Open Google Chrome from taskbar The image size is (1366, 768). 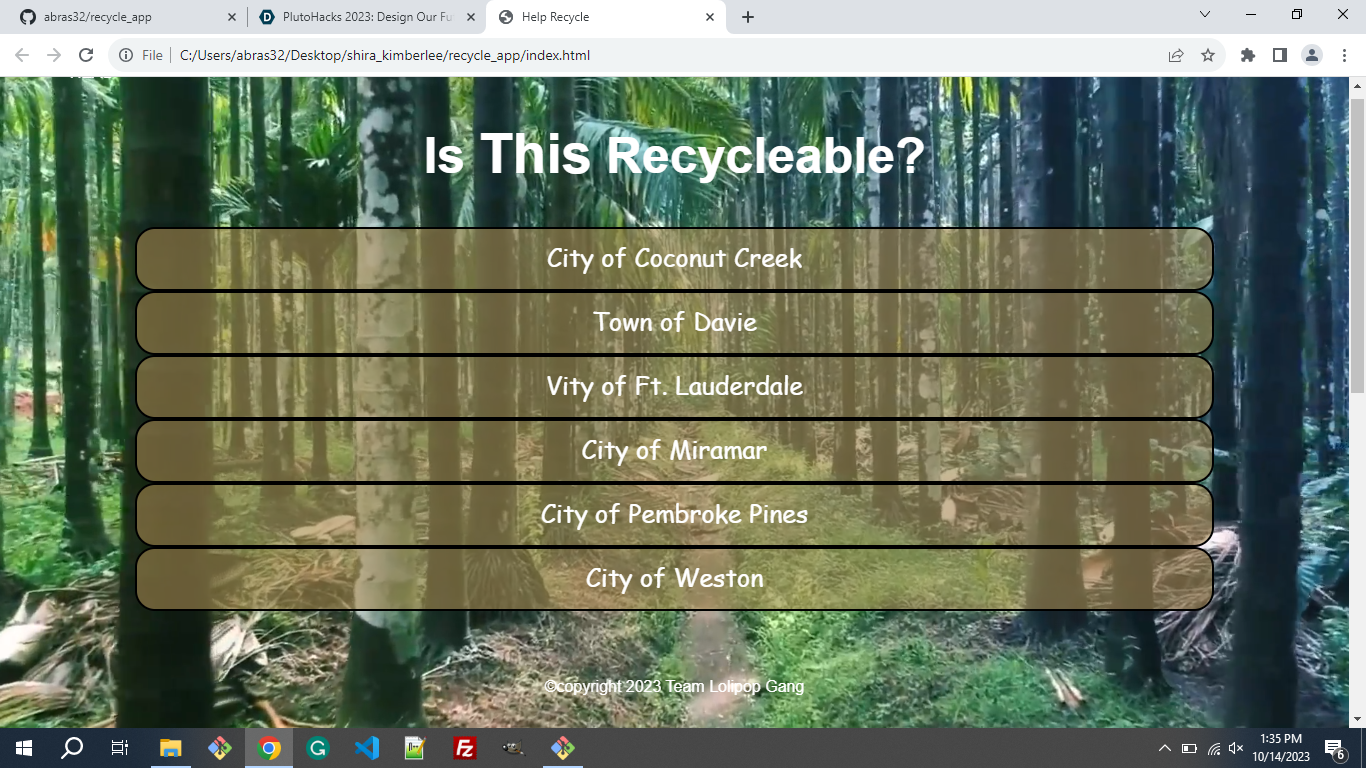click(269, 748)
